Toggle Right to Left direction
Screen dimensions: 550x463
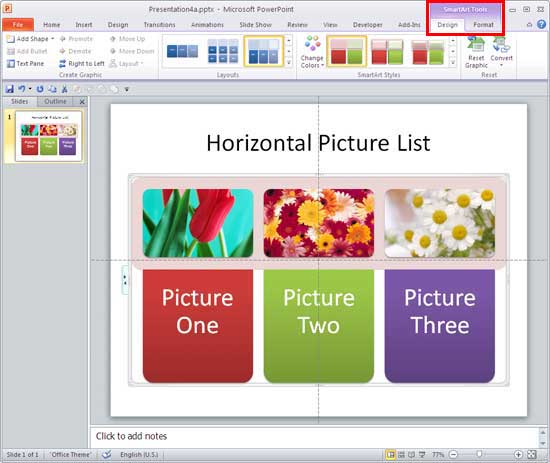(82, 63)
